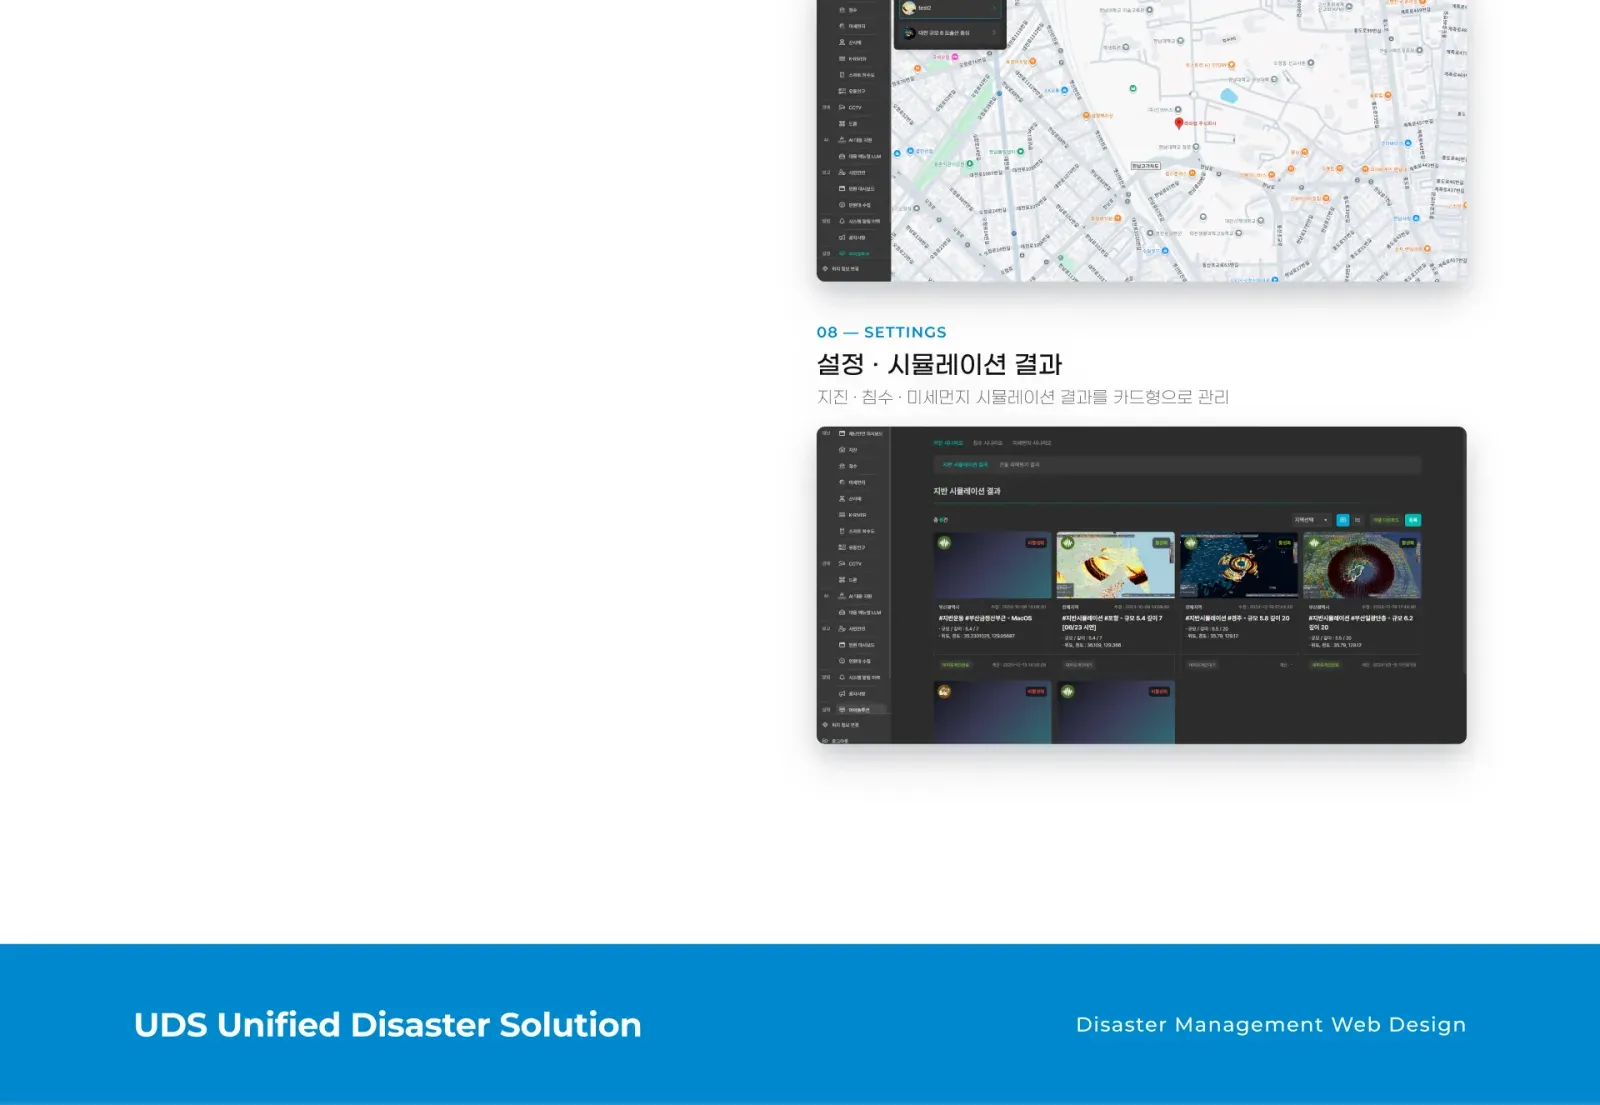The width and height of the screenshot is (1600, 1105).
Task: Click the green status badge on 포항 card
Action: 1161,543
